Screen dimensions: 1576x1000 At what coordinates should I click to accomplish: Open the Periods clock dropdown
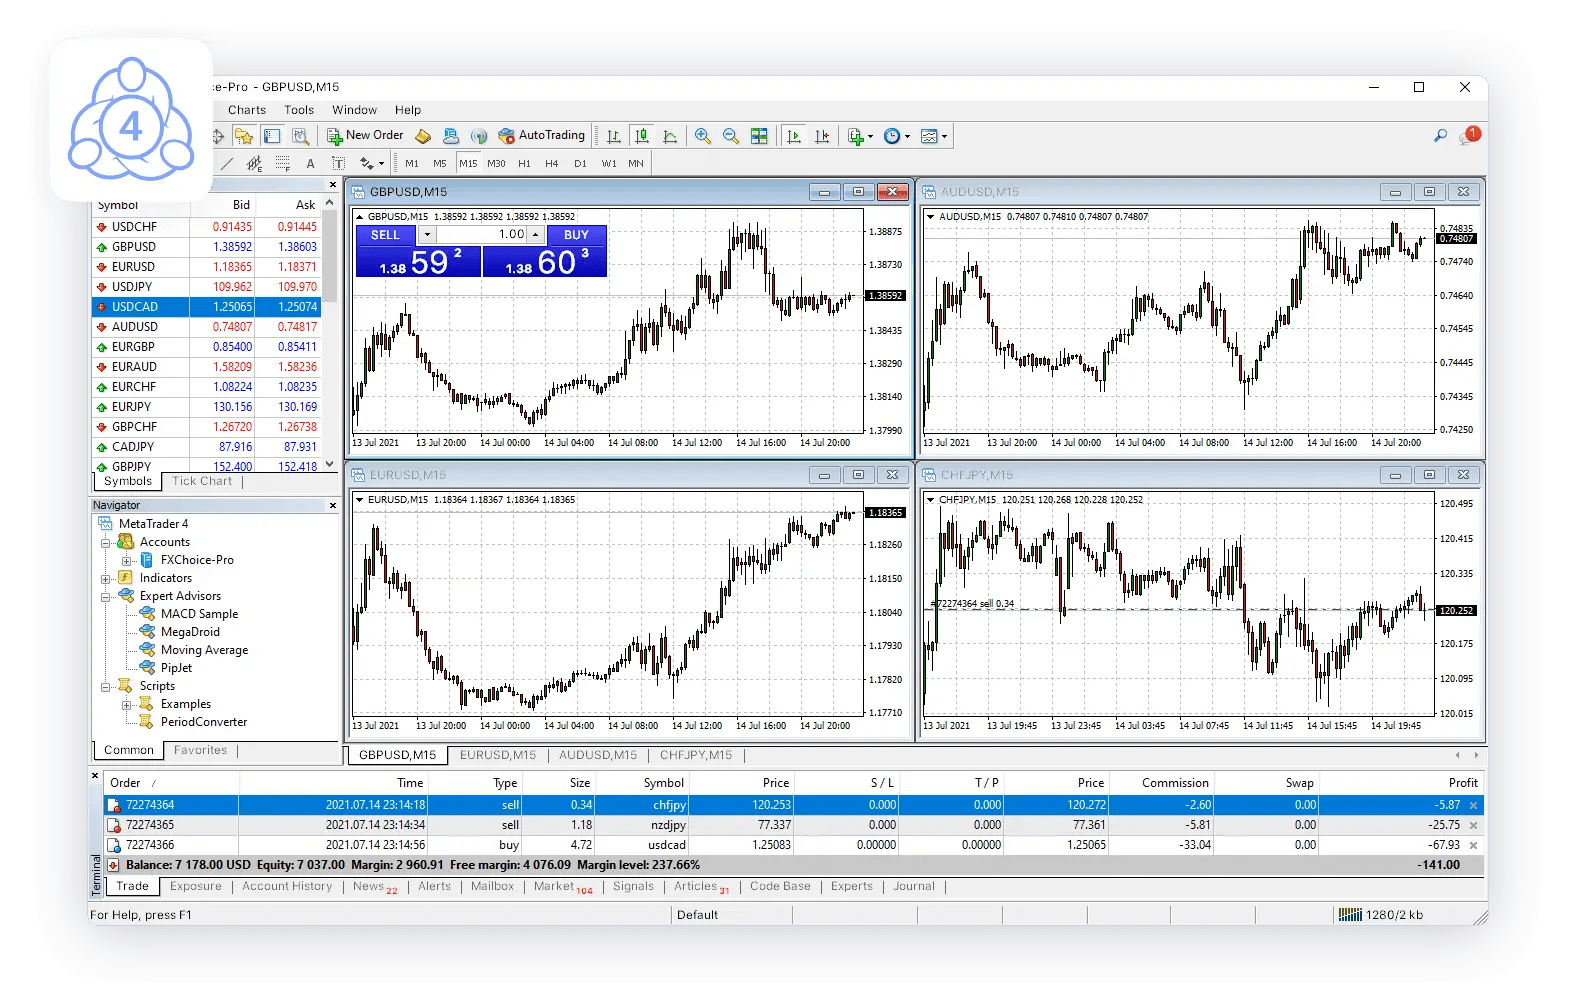click(x=897, y=136)
